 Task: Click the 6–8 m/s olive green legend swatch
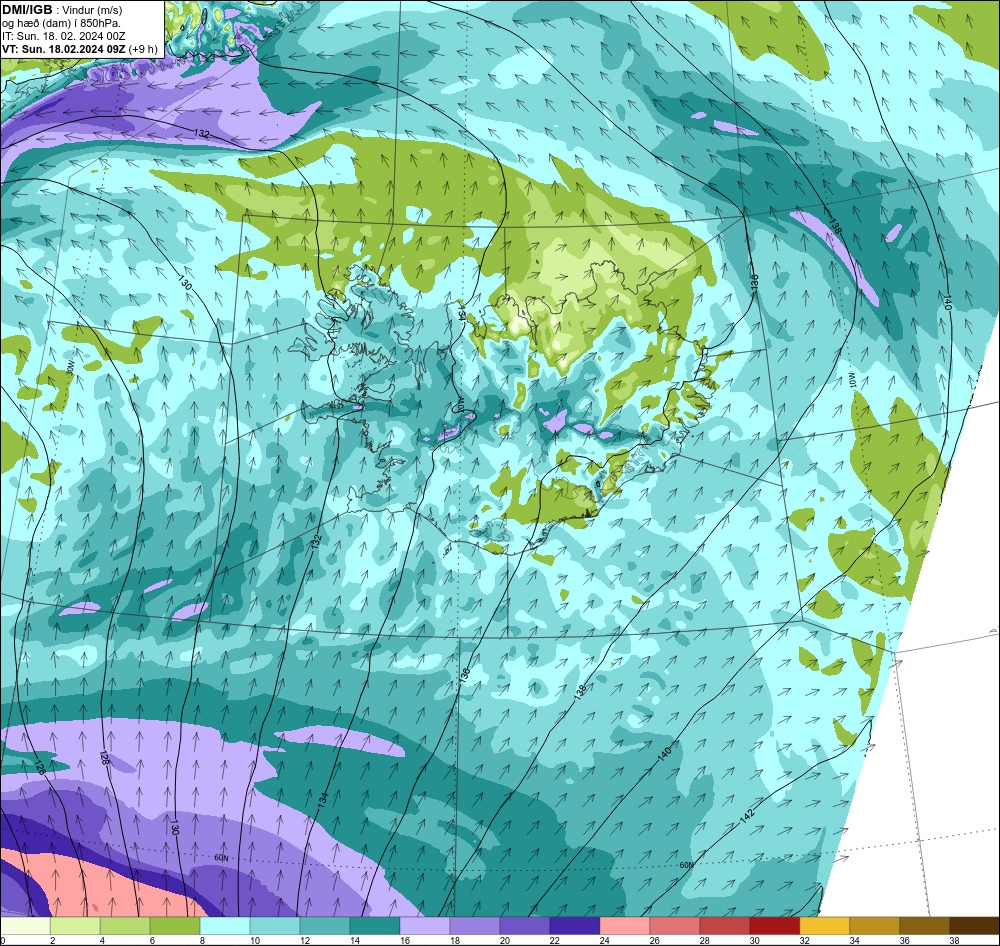pyautogui.click(x=175, y=926)
